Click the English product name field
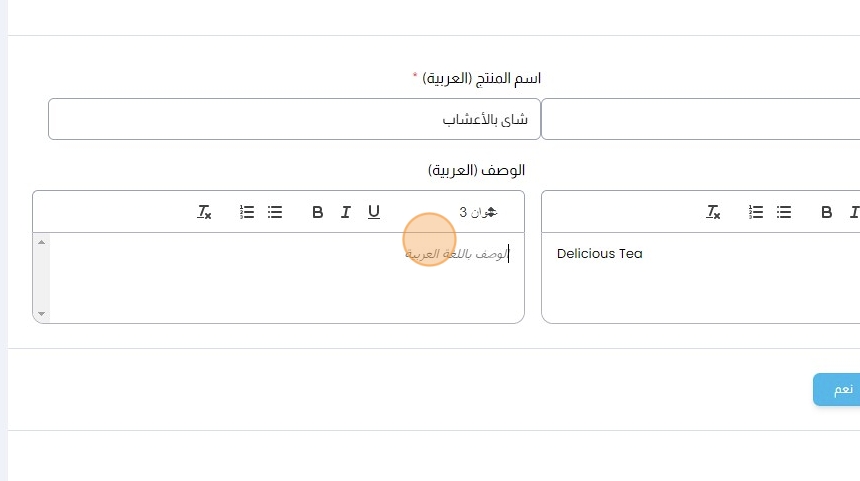The image size is (860, 481). [x=700, y=119]
